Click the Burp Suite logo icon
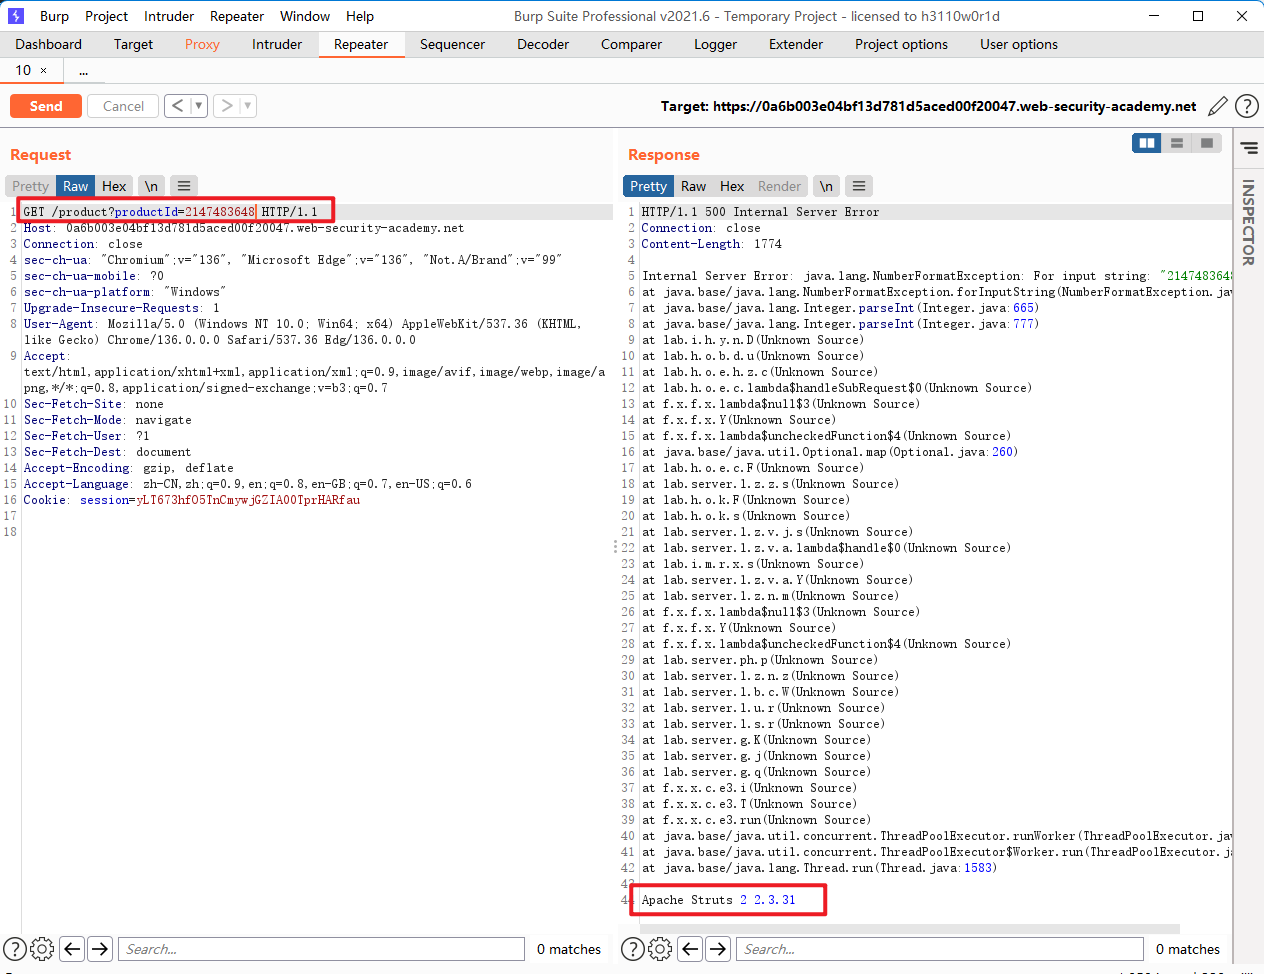Screen dimensions: 1264x974 (16, 16)
